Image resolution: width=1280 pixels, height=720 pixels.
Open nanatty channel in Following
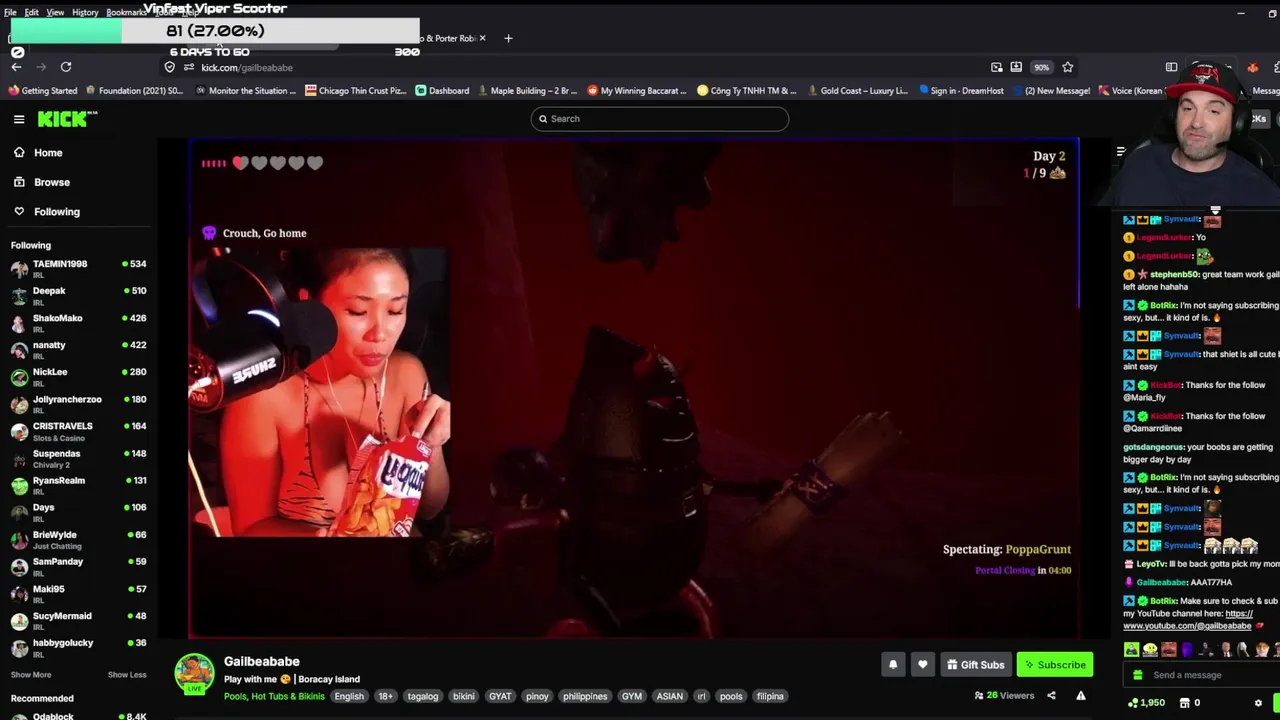(x=78, y=349)
